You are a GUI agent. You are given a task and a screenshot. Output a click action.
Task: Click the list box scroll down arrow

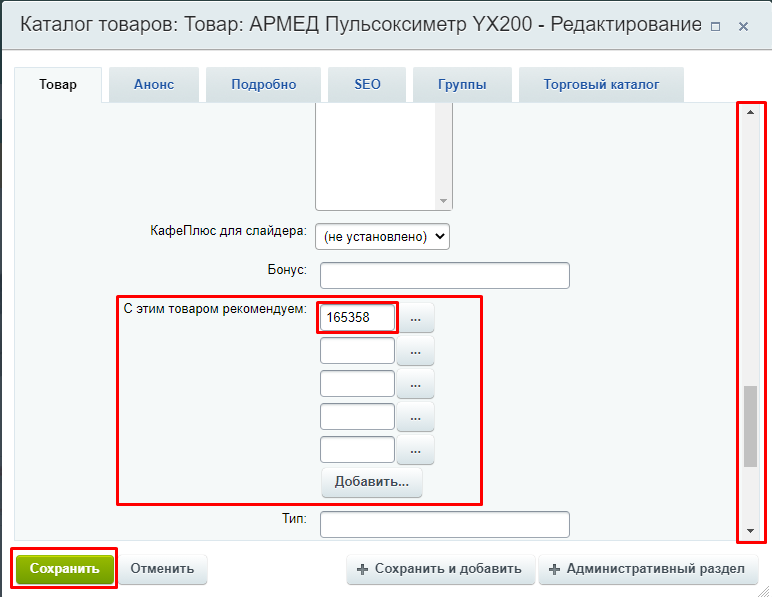443,200
